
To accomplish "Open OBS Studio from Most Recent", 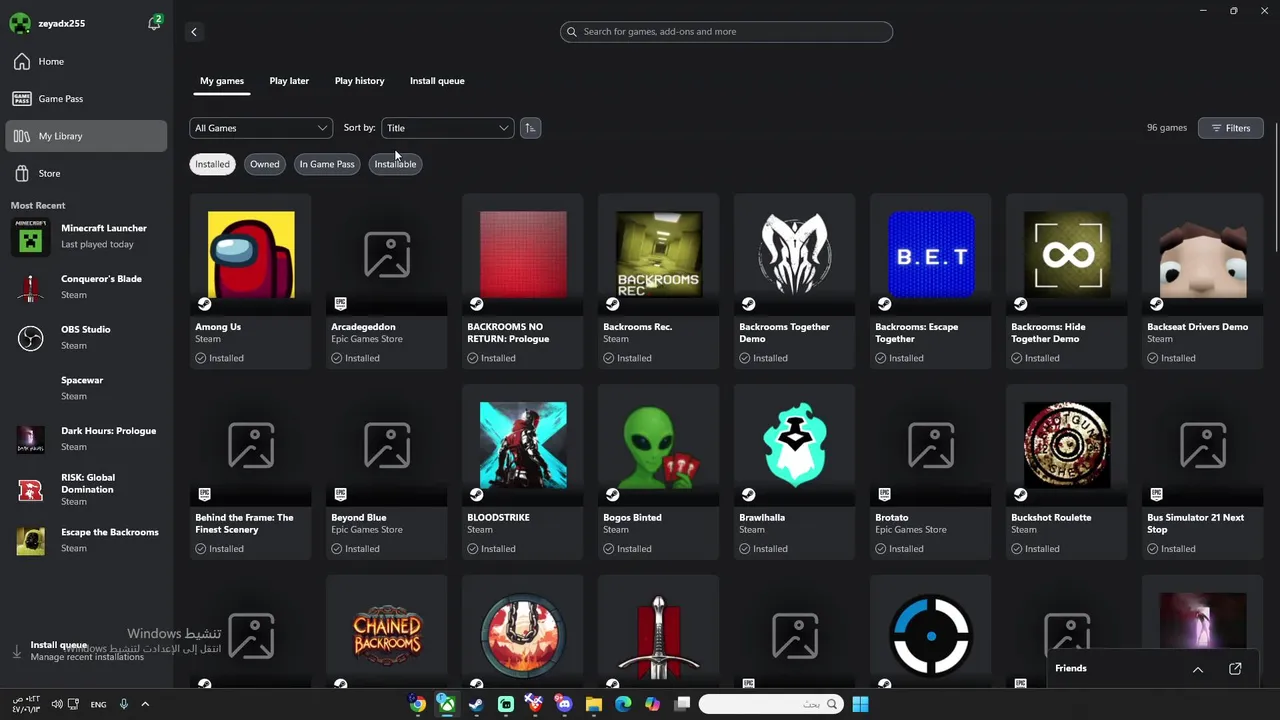I will [86, 338].
